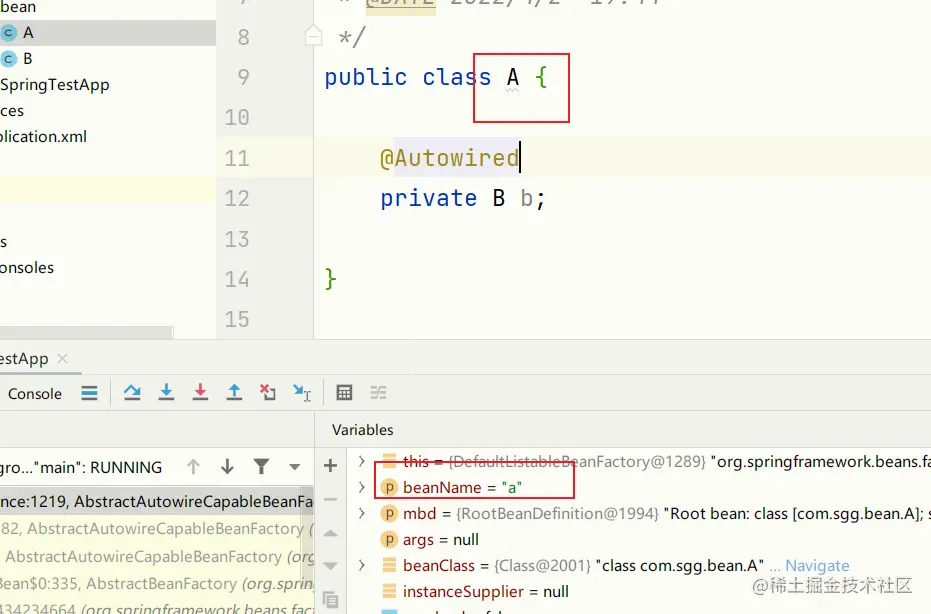Screen dimensions: 931x614
Task: Click Drop Frame icon
Action: coord(268,393)
